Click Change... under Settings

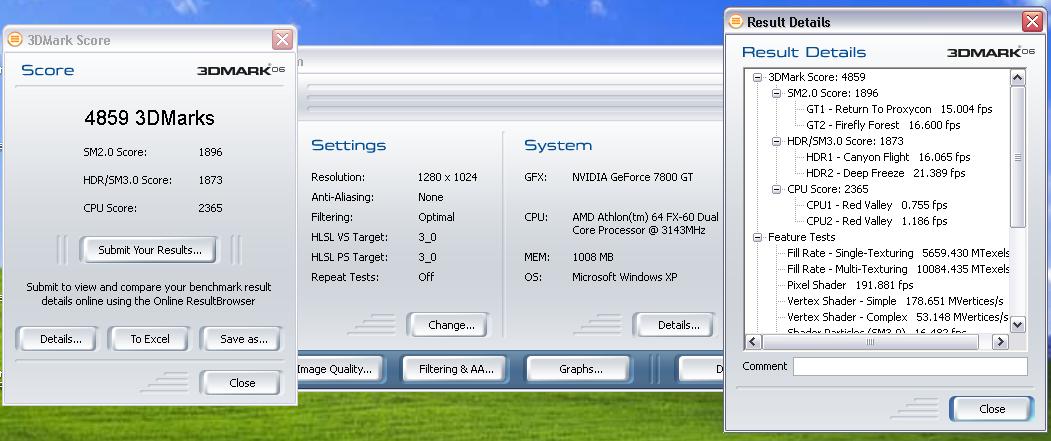(449, 325)
